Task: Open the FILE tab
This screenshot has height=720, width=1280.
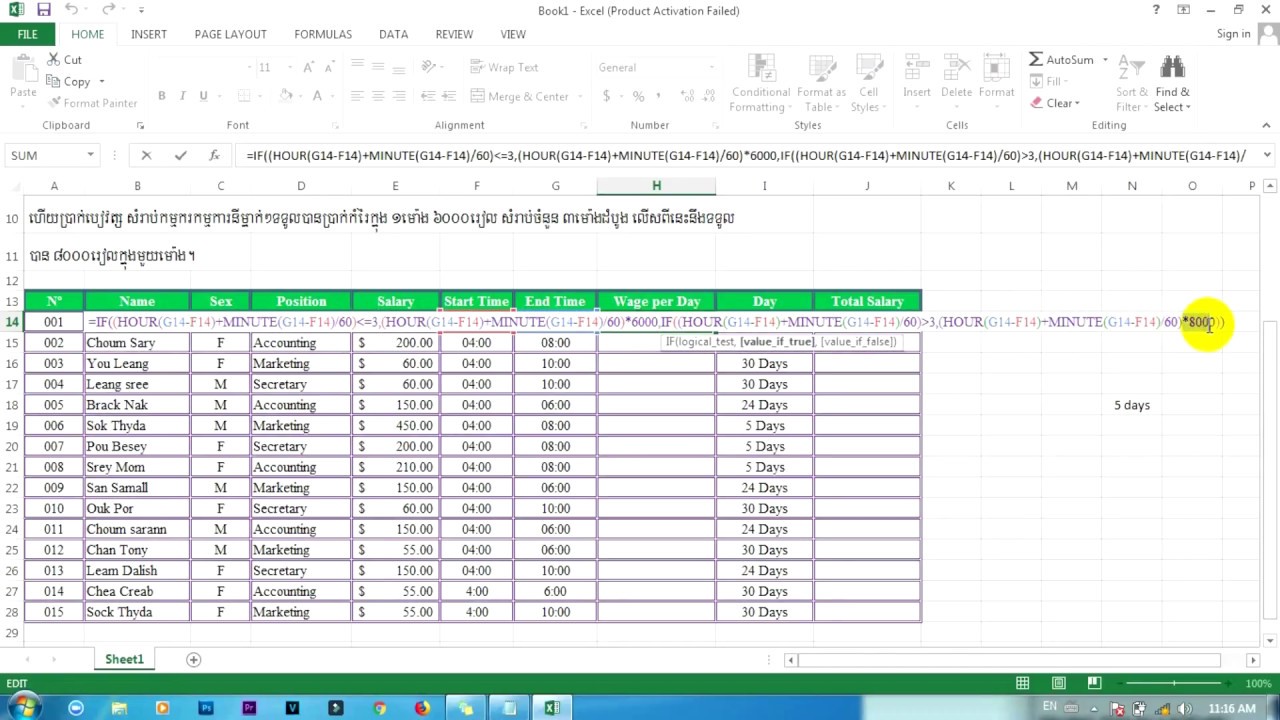Action: click(x=27, y=34)
